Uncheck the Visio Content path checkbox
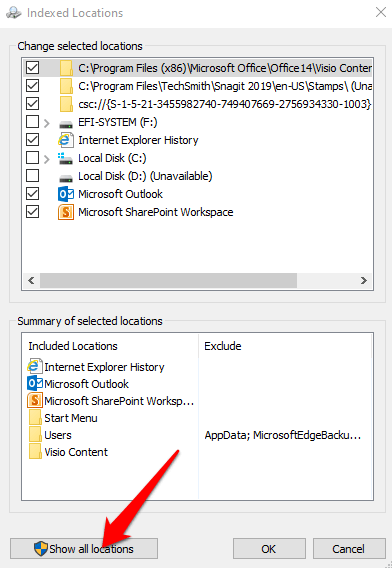392x568 pixels. coord(33,68)
